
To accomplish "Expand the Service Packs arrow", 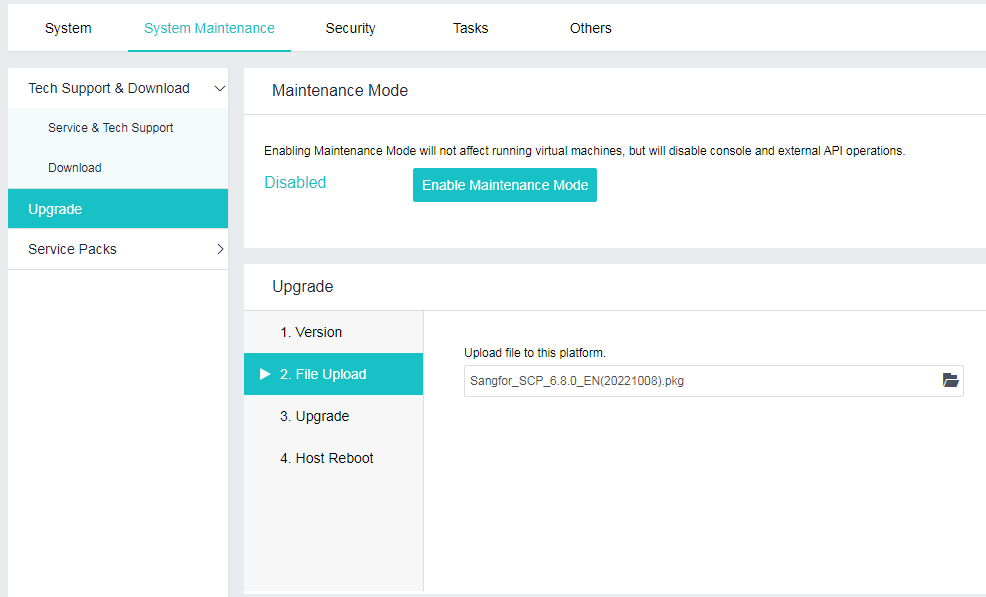I will click(x=220, y=249).
